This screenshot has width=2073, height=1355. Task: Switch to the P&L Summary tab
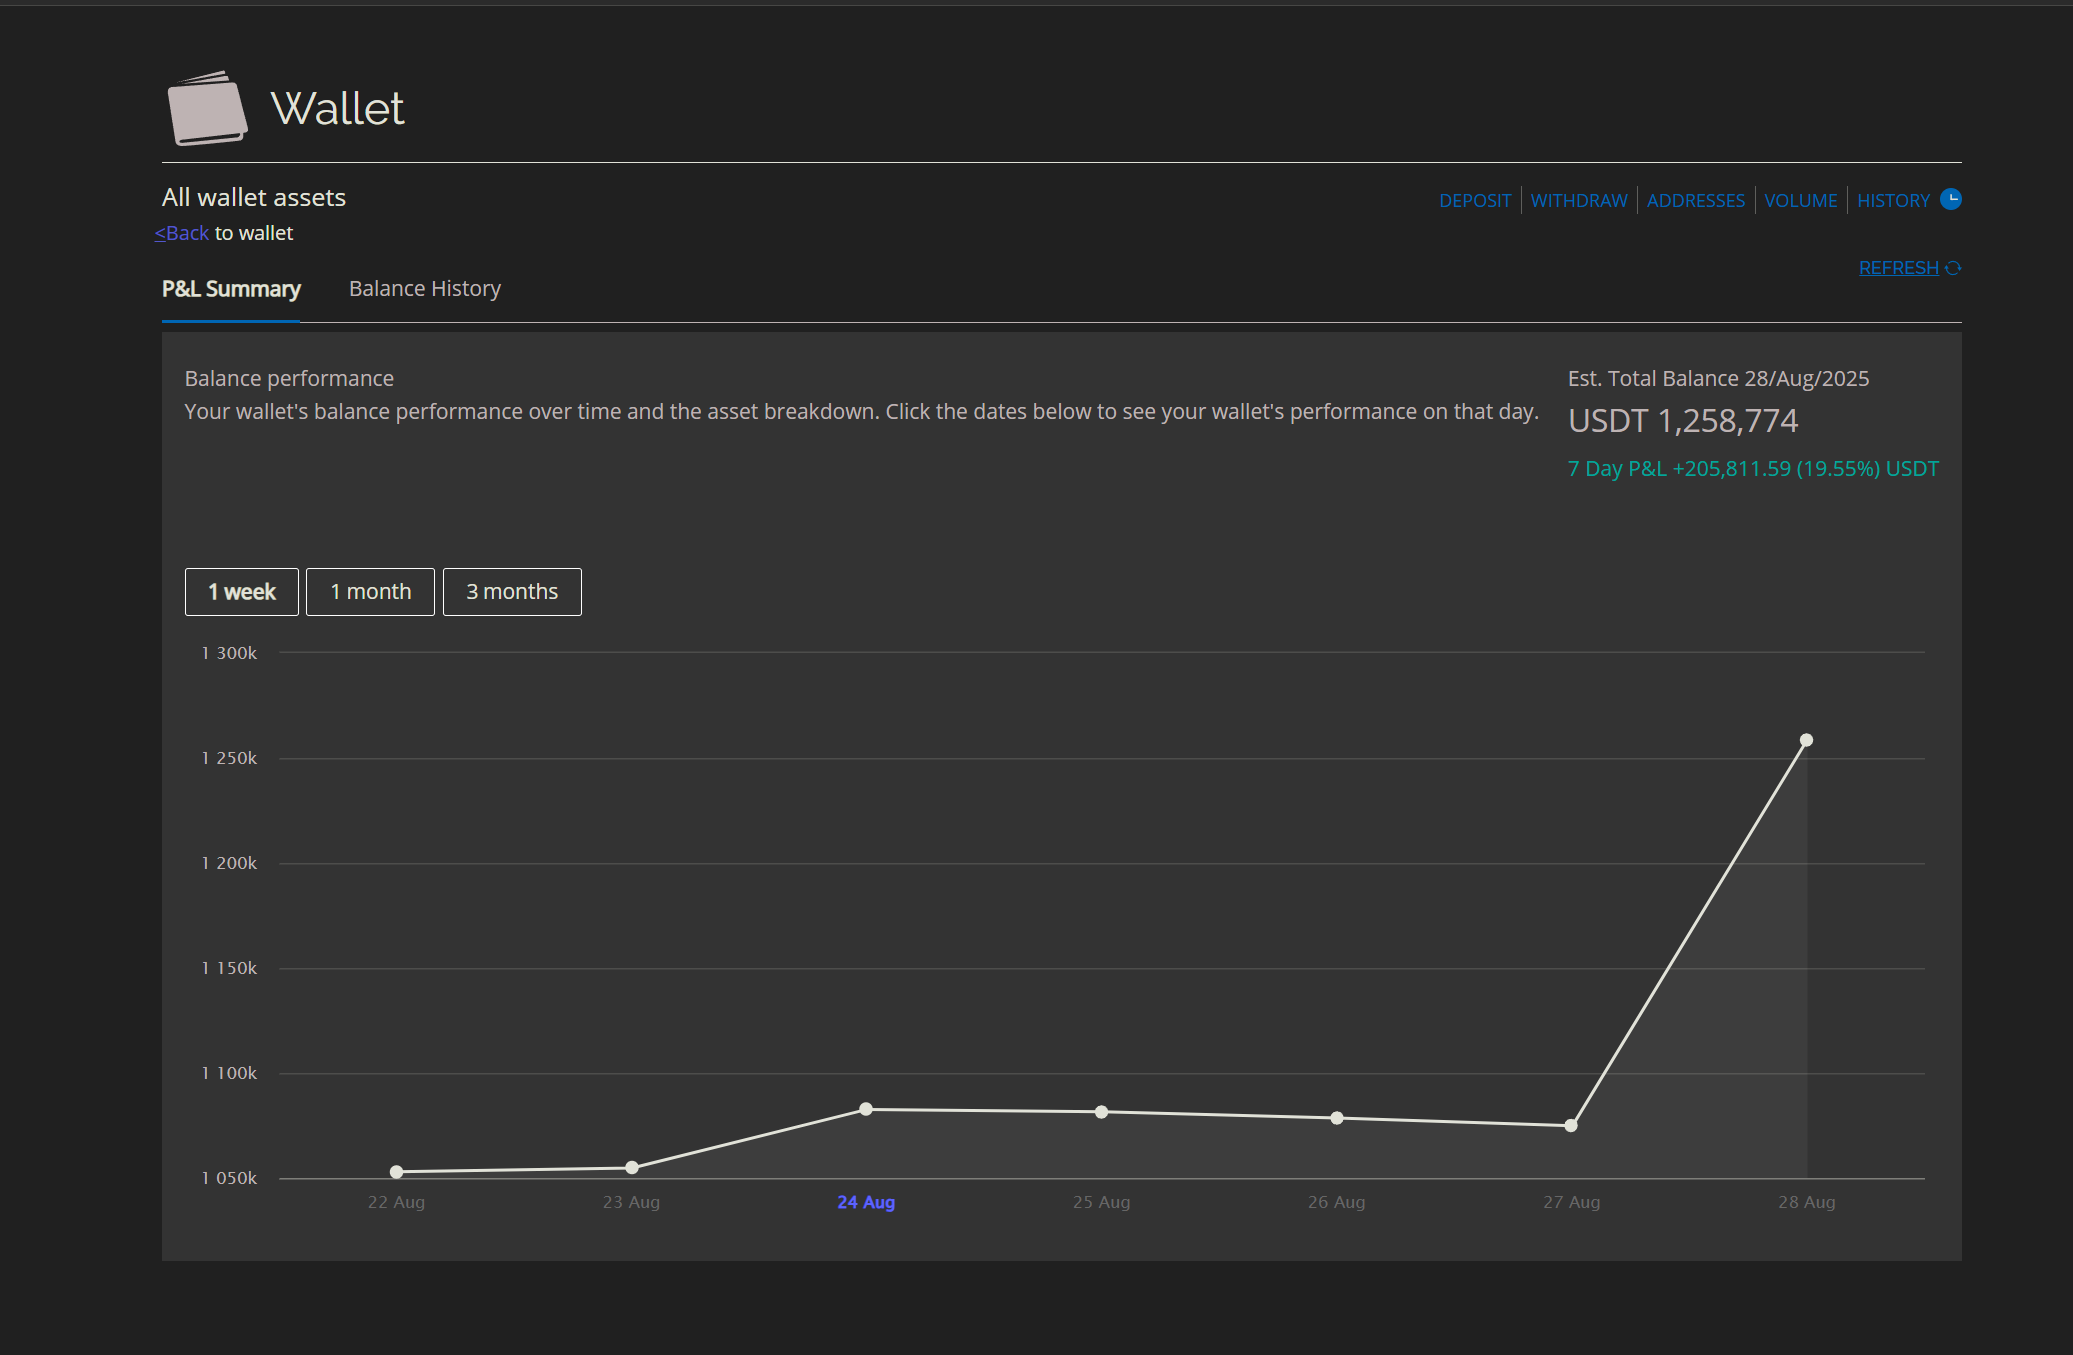click(231, 289)
